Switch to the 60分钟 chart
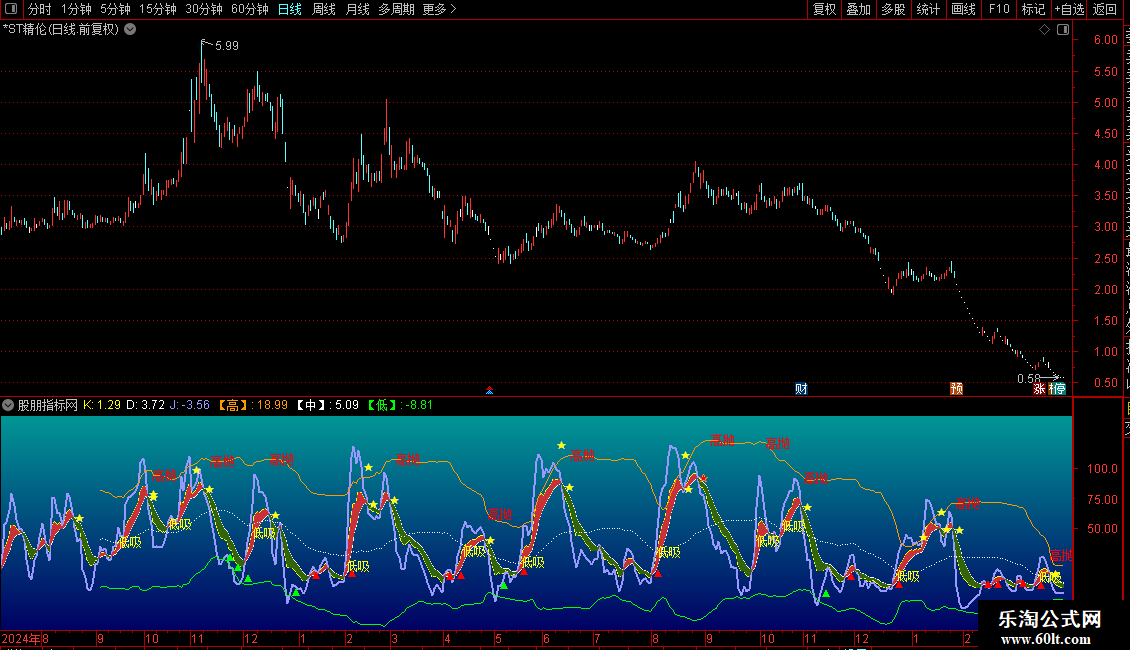1130x650 pixels. 250,9
